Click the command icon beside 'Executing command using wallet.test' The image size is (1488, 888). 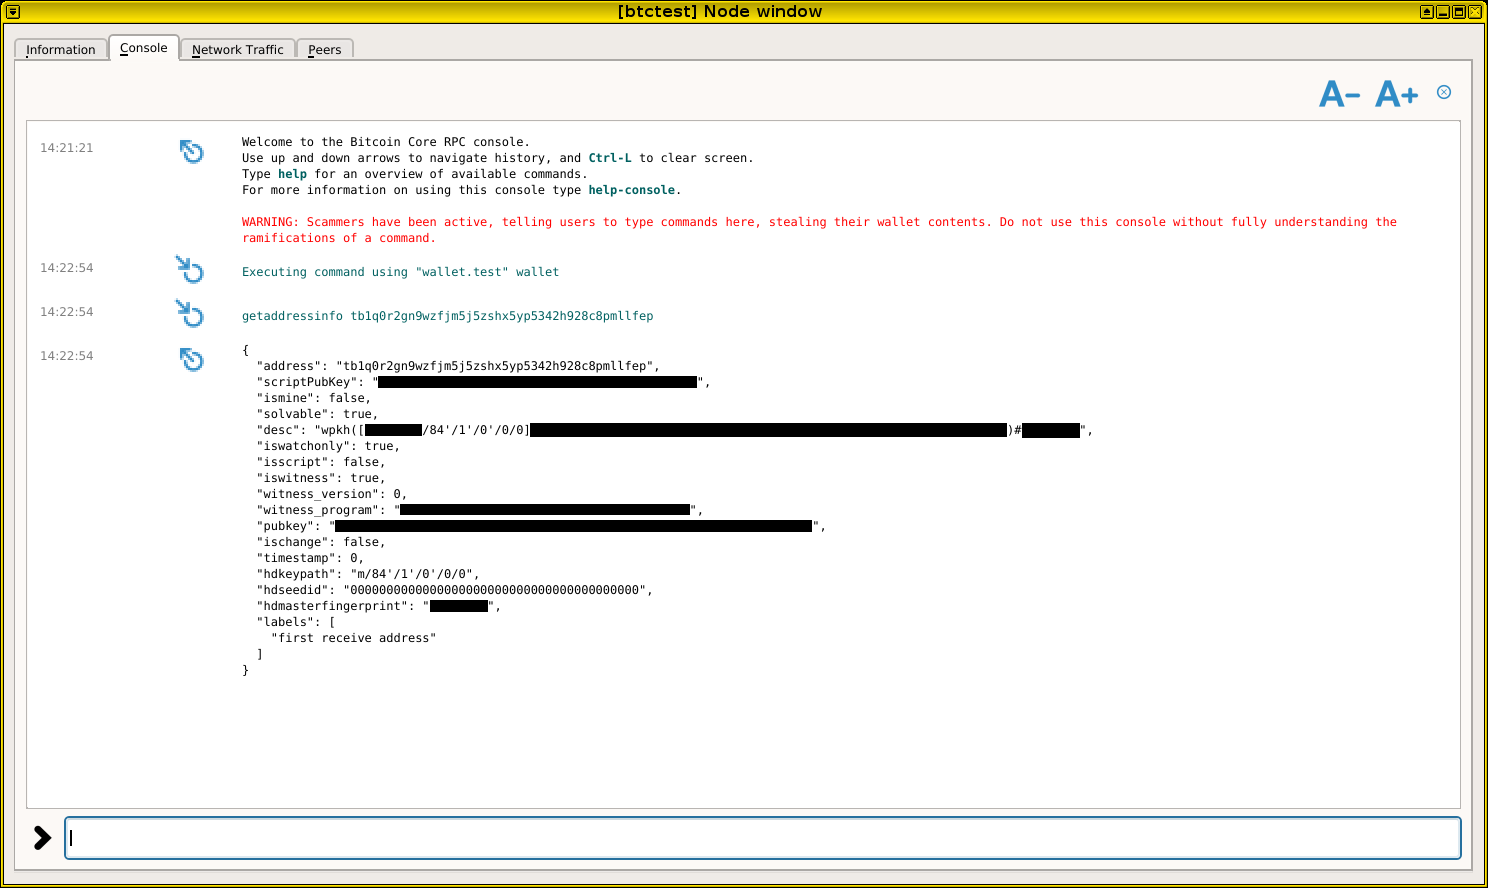(x=190, y=269)
